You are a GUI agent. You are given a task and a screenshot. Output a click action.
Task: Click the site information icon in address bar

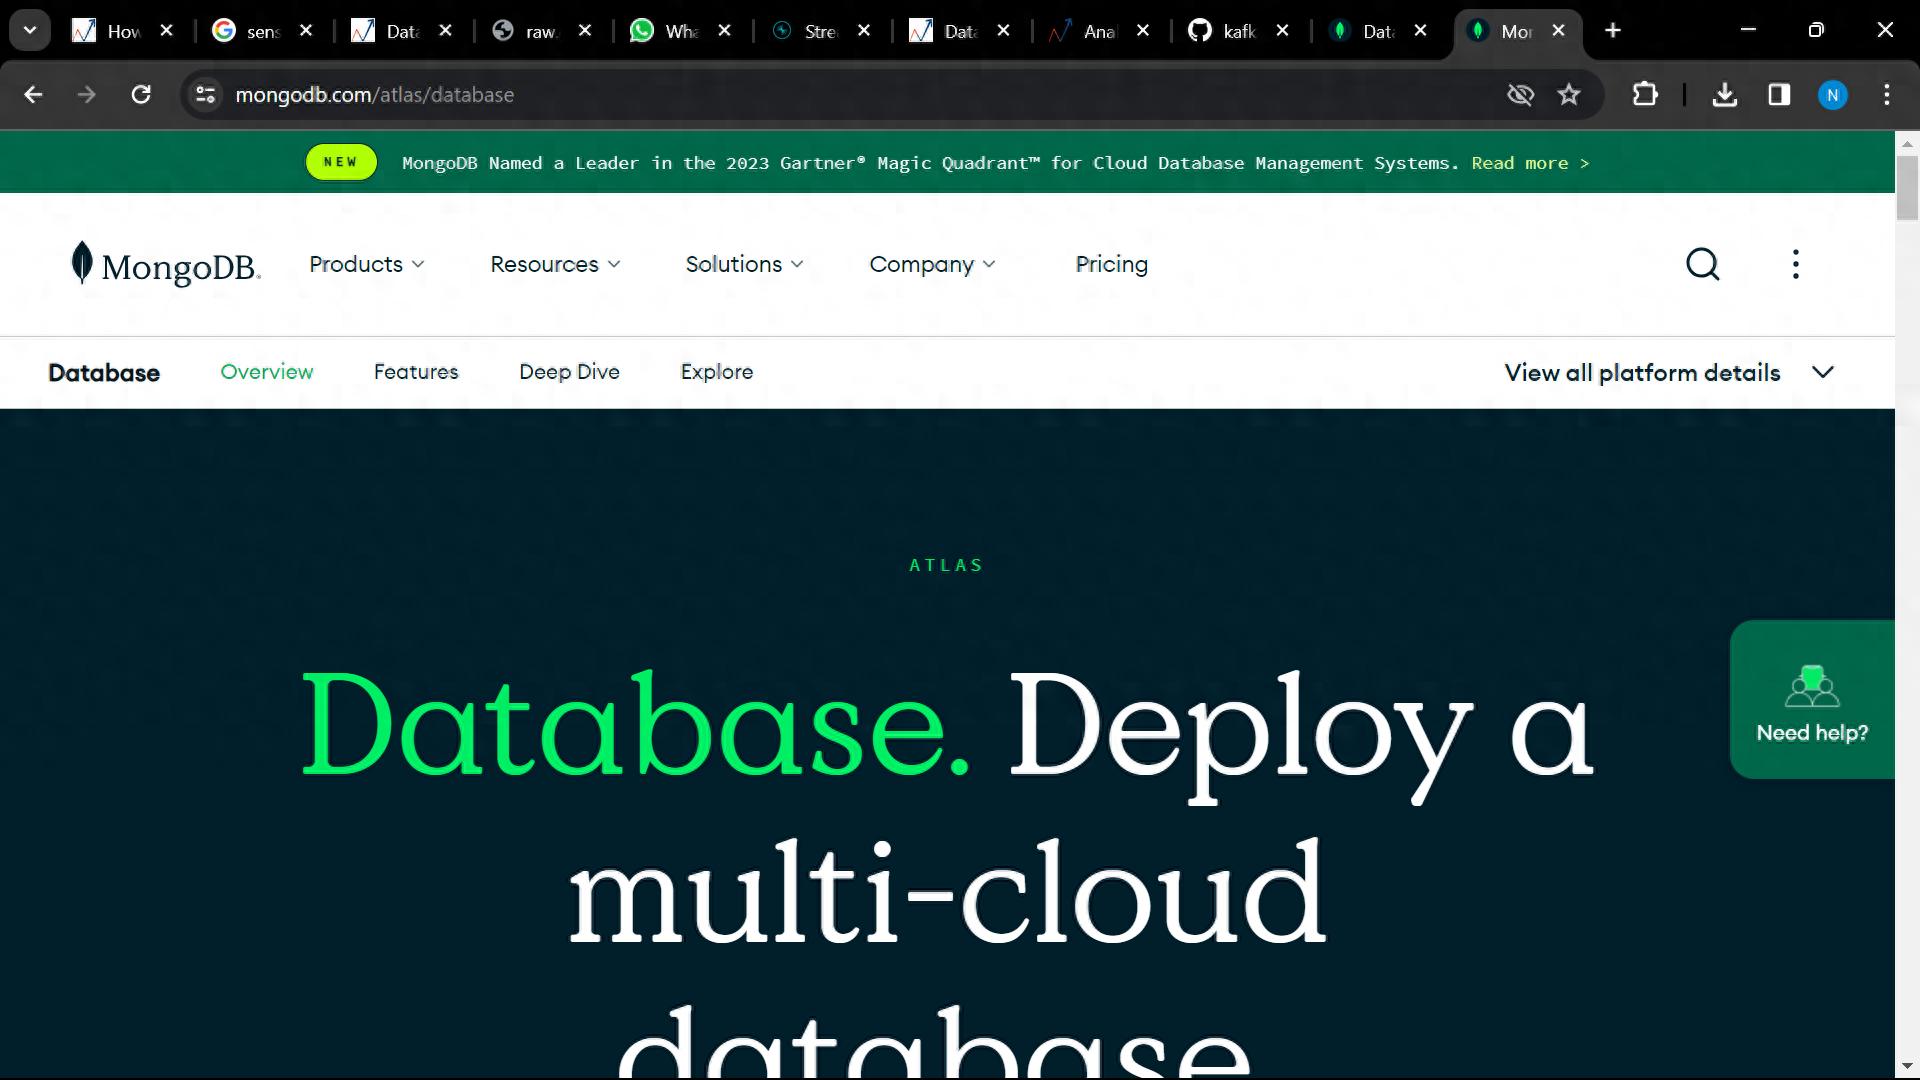point(205,95)
